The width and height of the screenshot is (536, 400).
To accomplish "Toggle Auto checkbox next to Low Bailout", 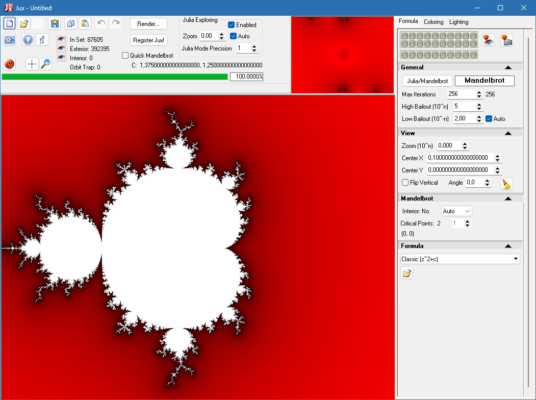I will click(x=489, y=119).
